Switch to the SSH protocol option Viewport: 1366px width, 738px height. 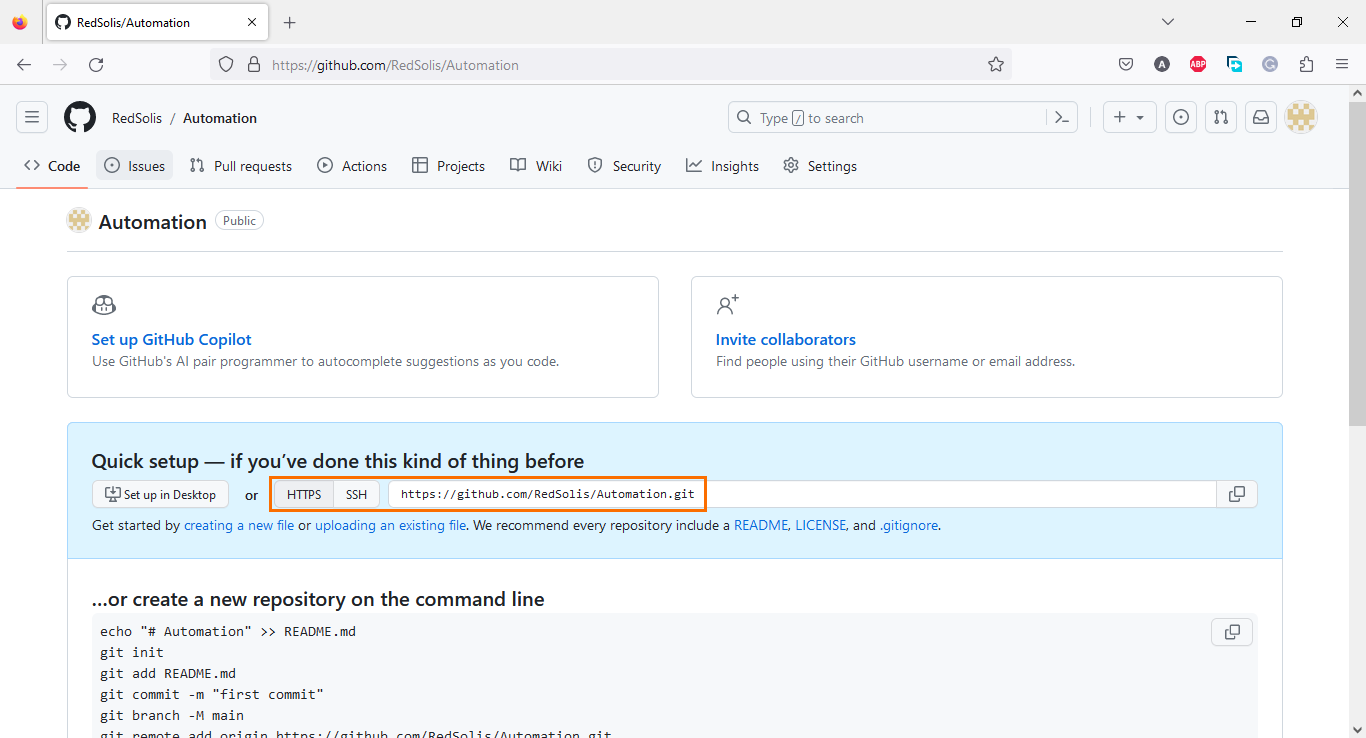356,493
